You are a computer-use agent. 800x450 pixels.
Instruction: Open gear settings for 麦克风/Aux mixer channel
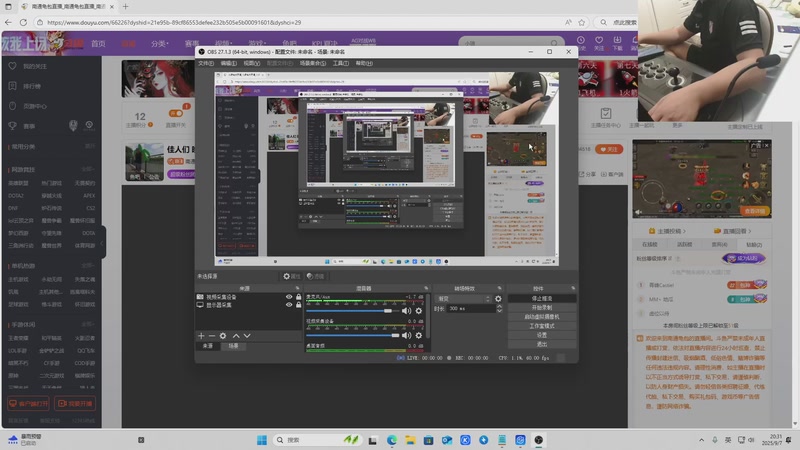[x=419, y=311]
